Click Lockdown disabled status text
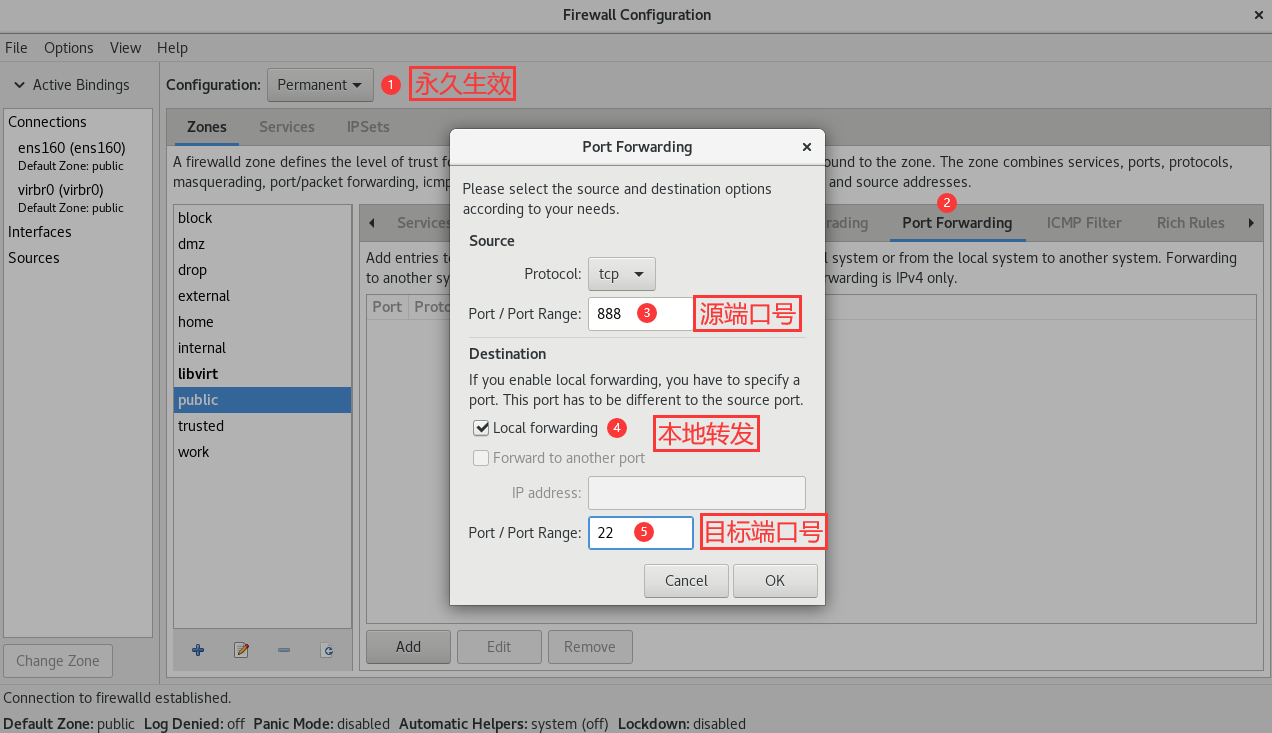 coord(682,724)
